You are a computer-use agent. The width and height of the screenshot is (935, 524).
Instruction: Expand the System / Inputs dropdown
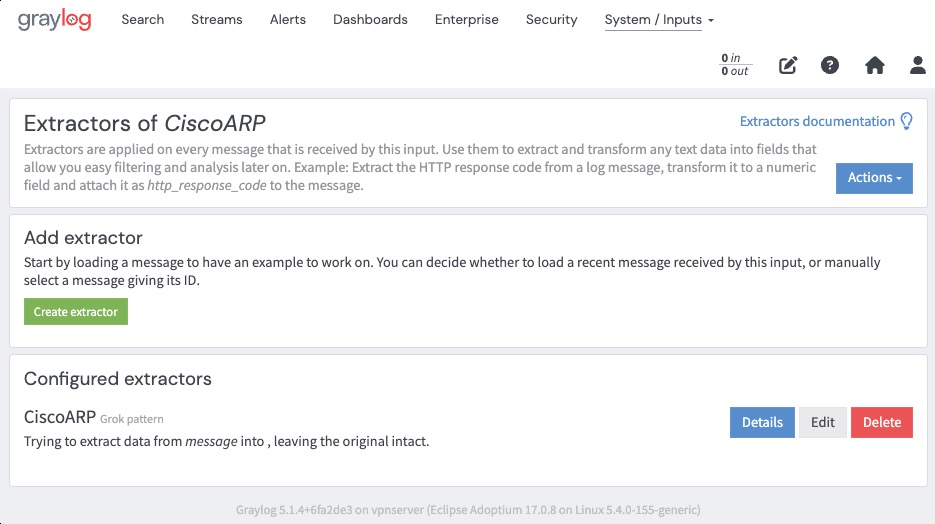(x=659, y=20)
